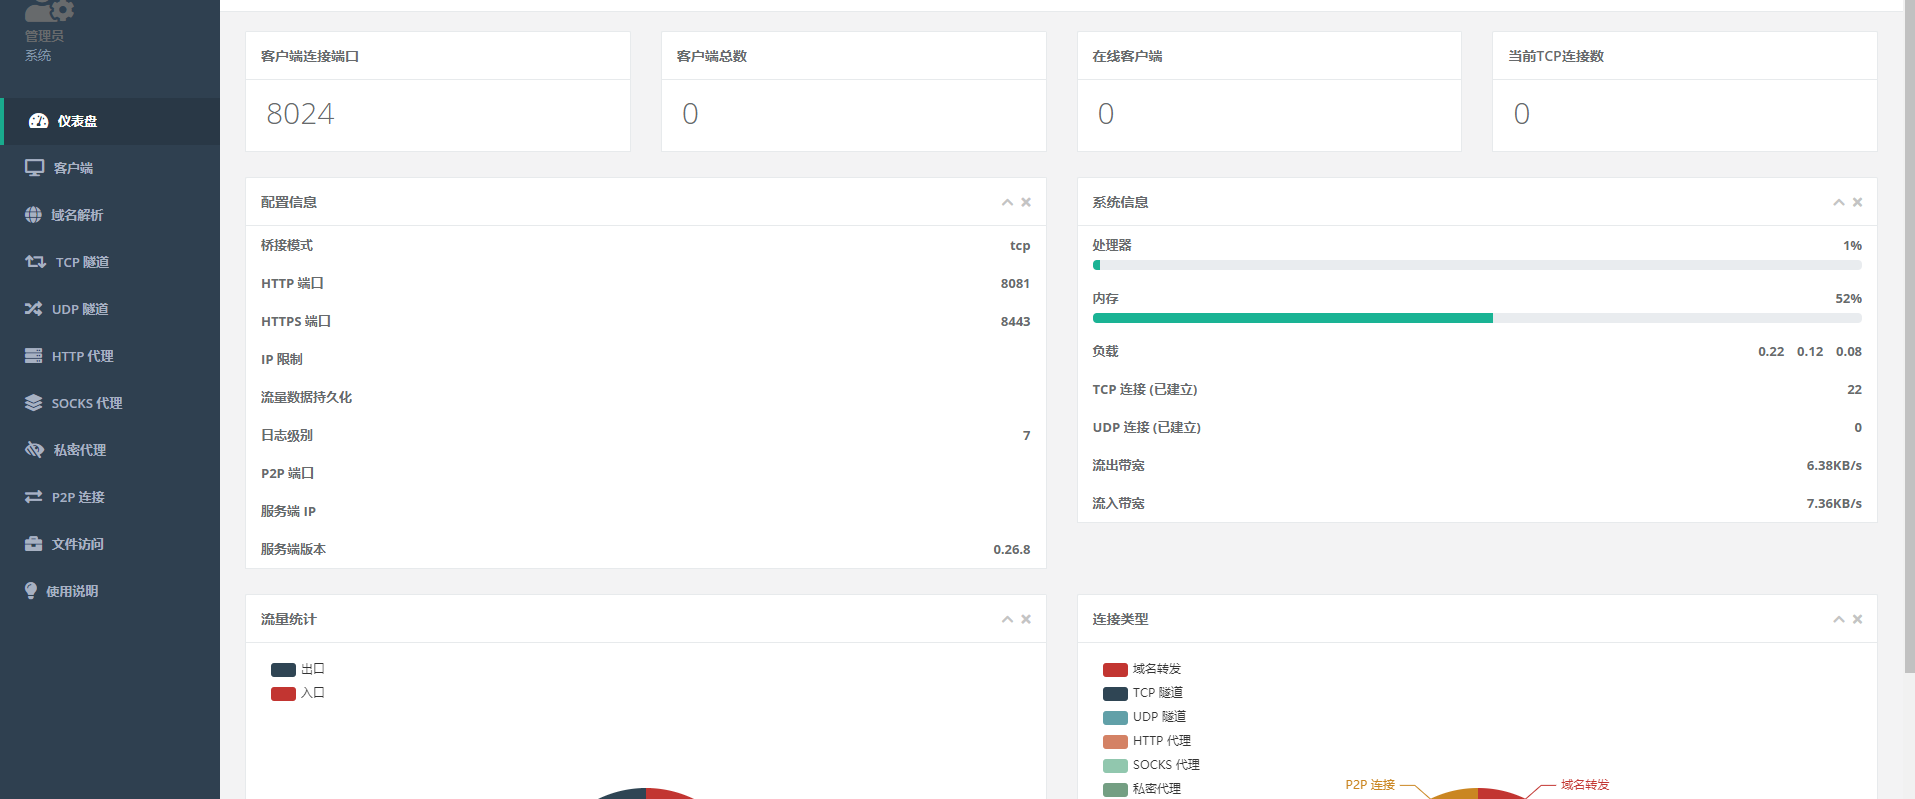The width and height of the screenshot is (1915, 799).
Task: Collapse the 配置信息 panel
Action: [1007, 202]
